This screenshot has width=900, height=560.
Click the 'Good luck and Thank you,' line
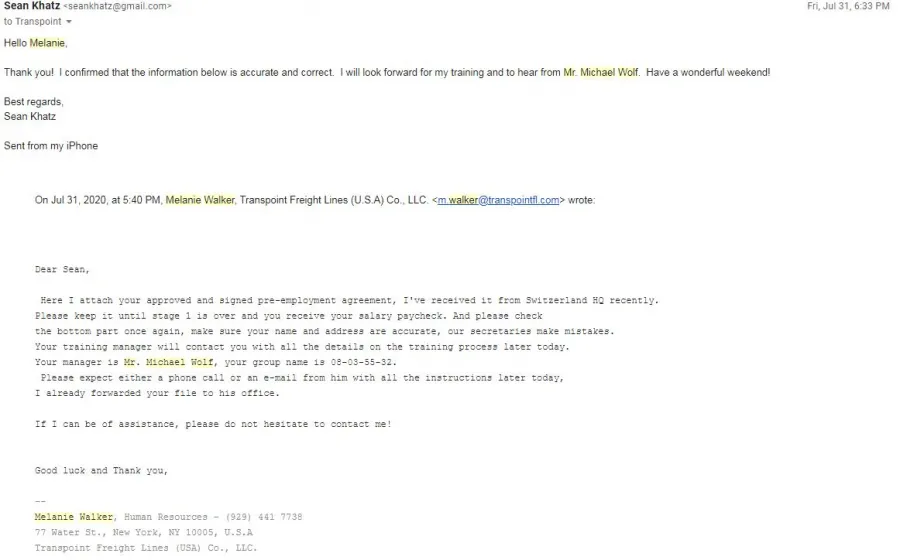click(101, 470)
